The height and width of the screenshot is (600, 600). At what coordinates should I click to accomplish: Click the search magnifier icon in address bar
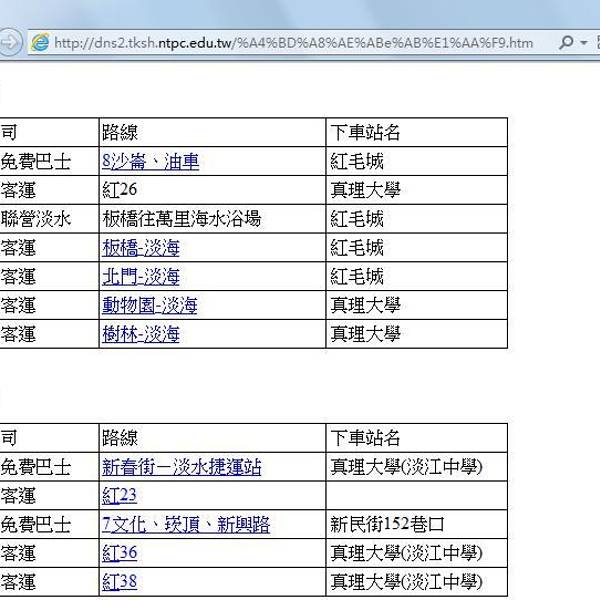(566, 43)
